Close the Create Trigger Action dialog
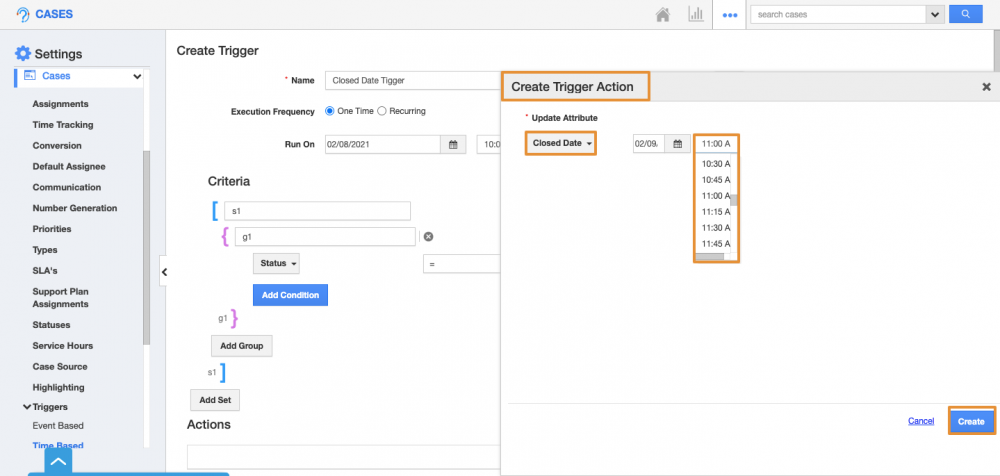The image size is (1000, 476). click(986, 87)
